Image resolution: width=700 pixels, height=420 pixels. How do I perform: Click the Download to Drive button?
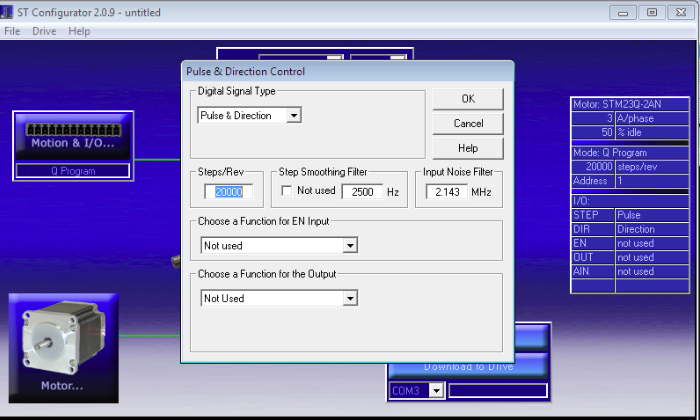468,366
